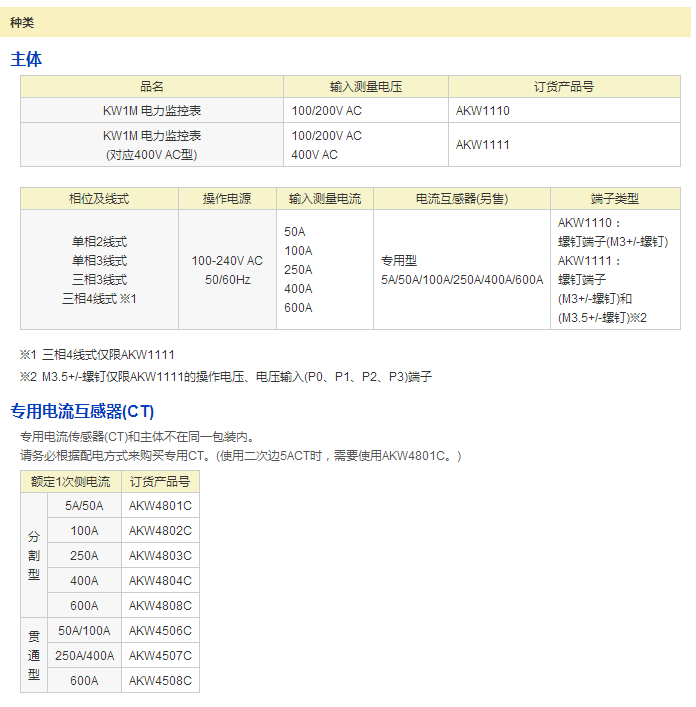This screenshot has width=696, height=707.
Task: Click the 400V AC voltage entry
Action: click(x=314, y=155)
